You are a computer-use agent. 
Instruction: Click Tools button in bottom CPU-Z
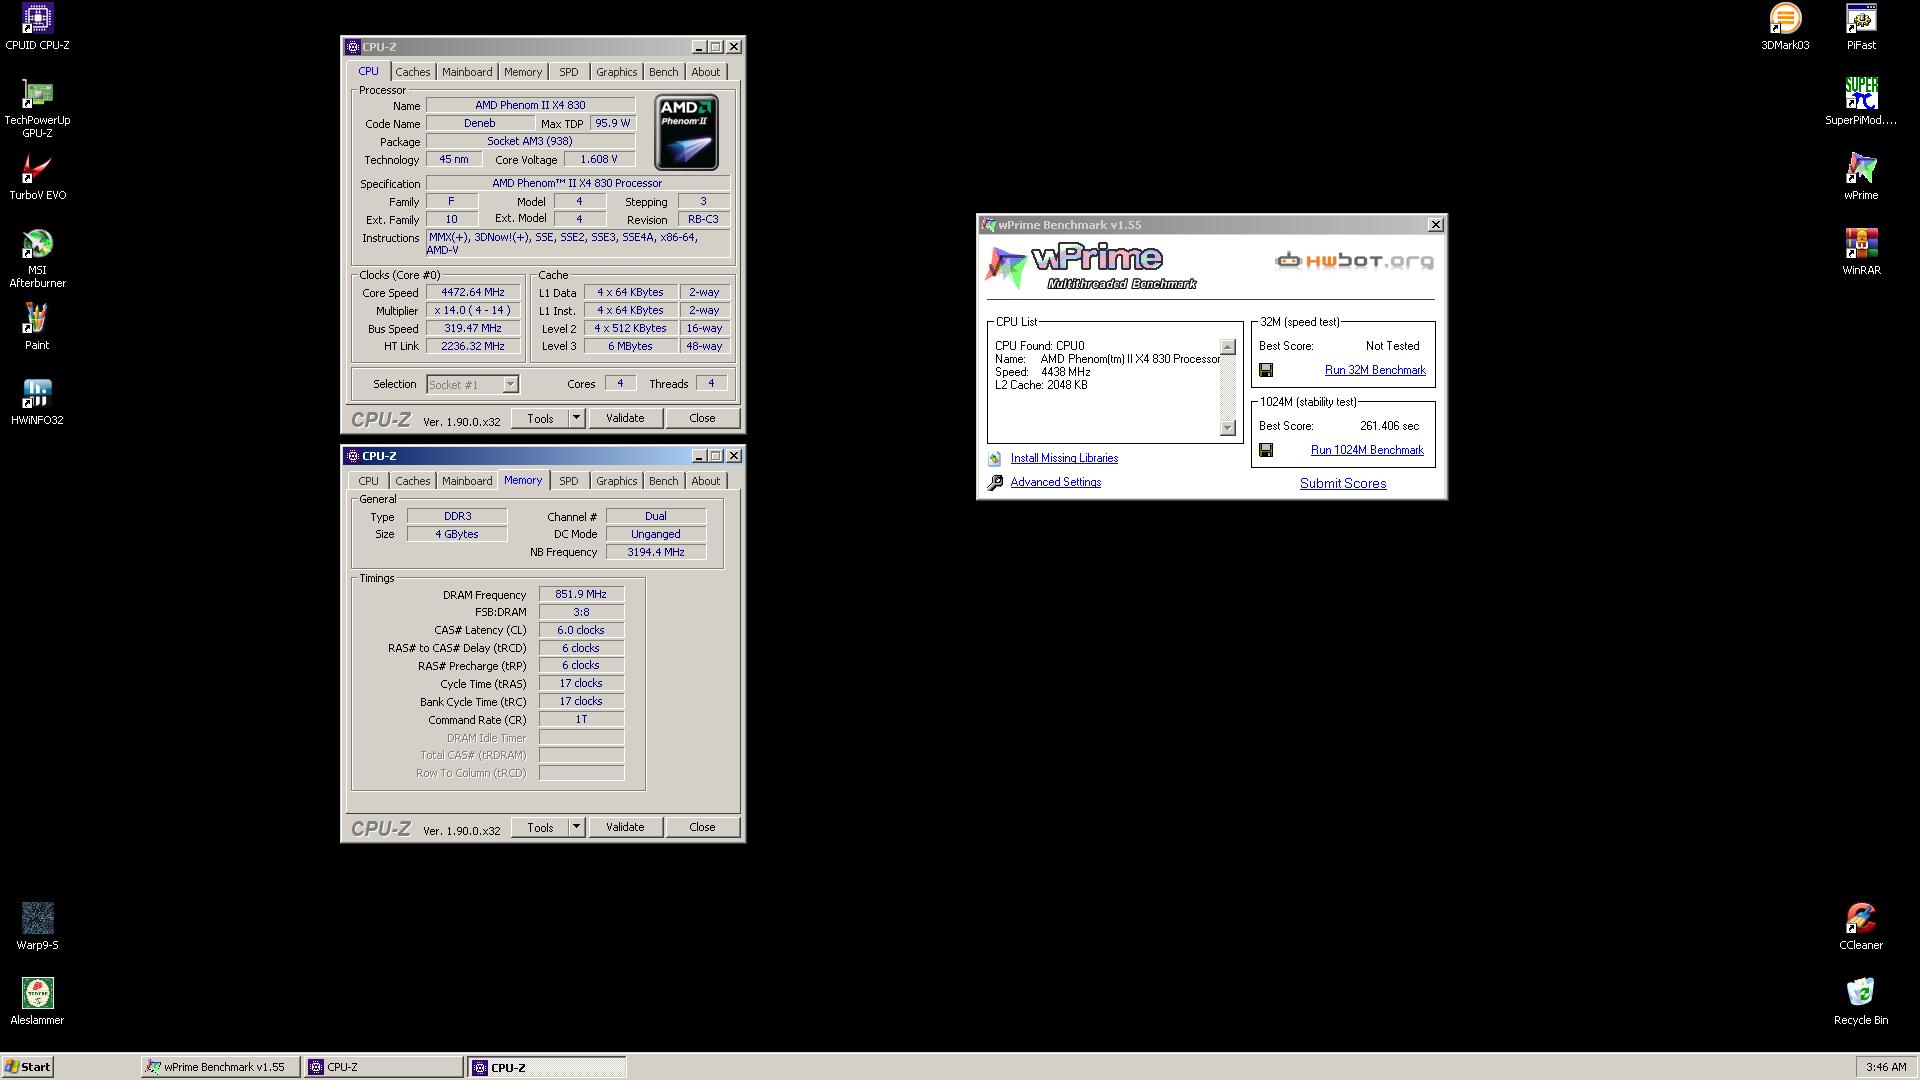(540, 827)
